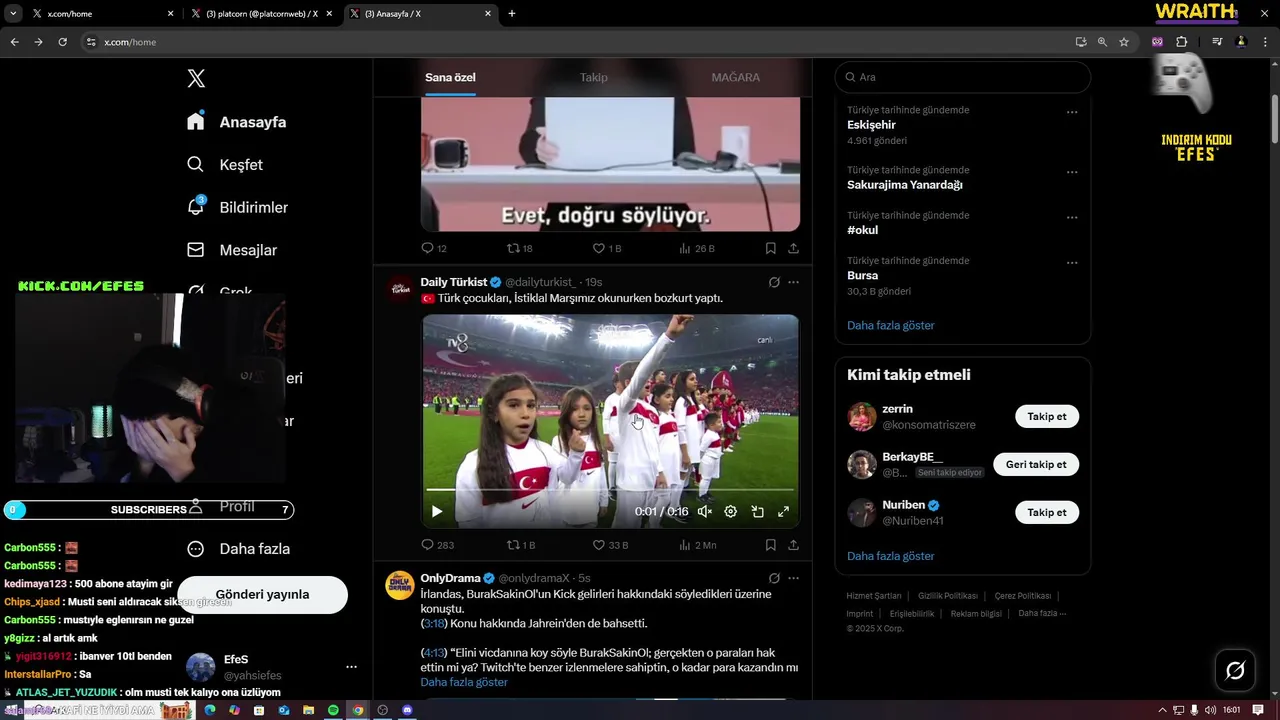Image resolution: width=1280 pixels, height=720 pixels.
Task: Reload the page
Action: pos(62,42)
